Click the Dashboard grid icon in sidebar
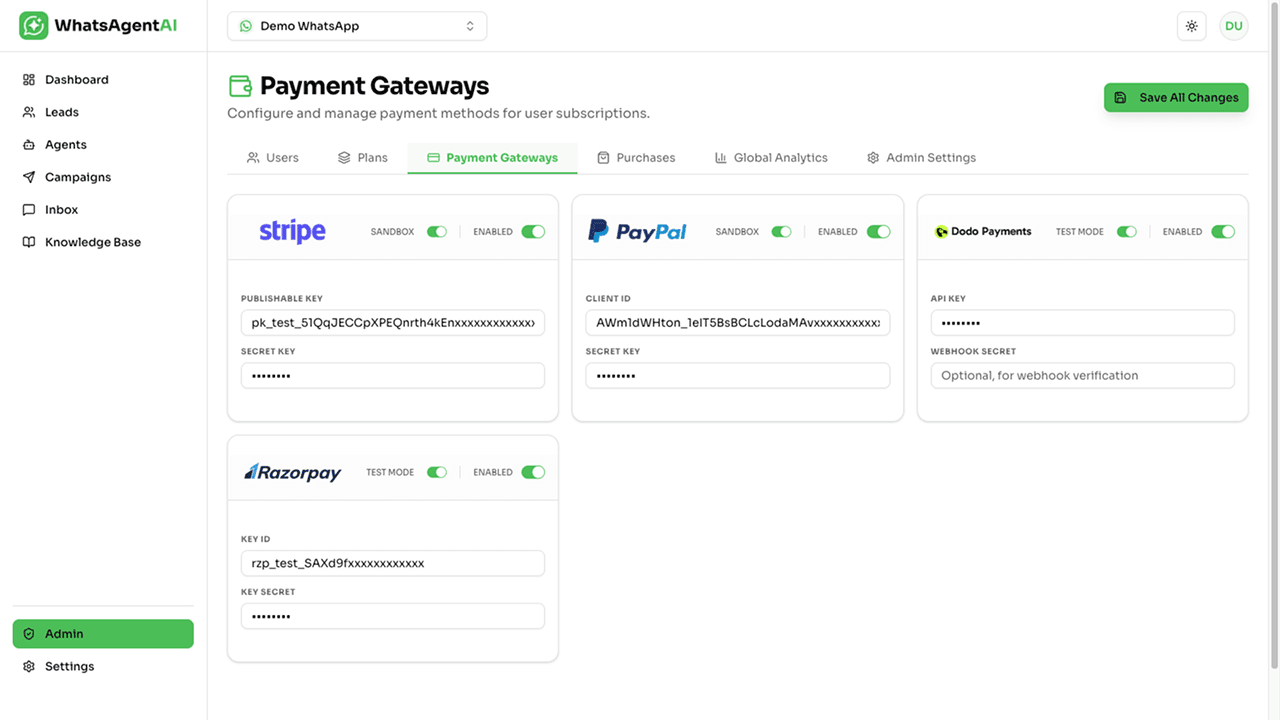 (x=29, y=80)
